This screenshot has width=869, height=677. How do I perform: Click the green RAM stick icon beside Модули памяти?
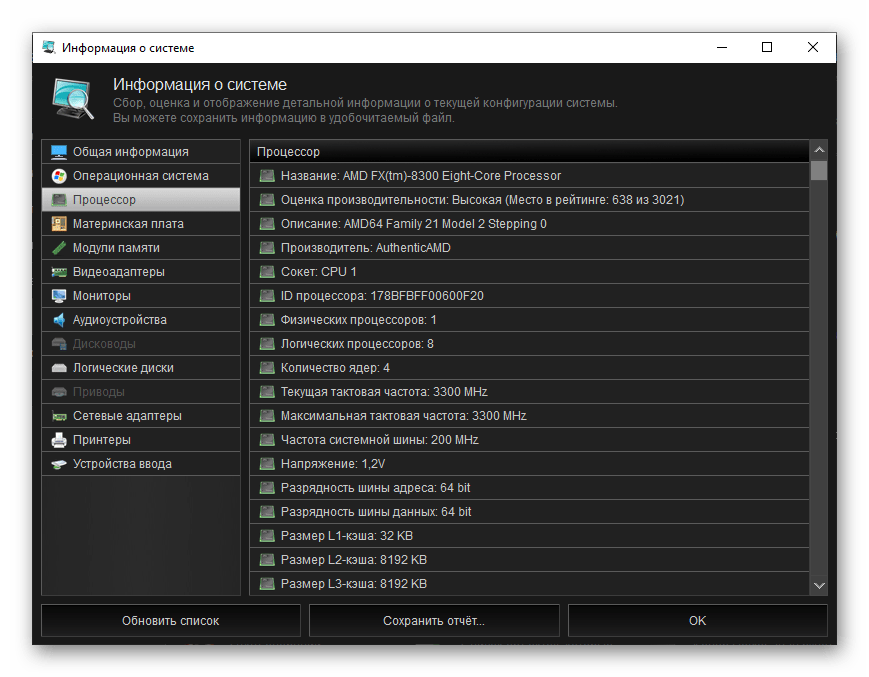(x=59, y=248)
